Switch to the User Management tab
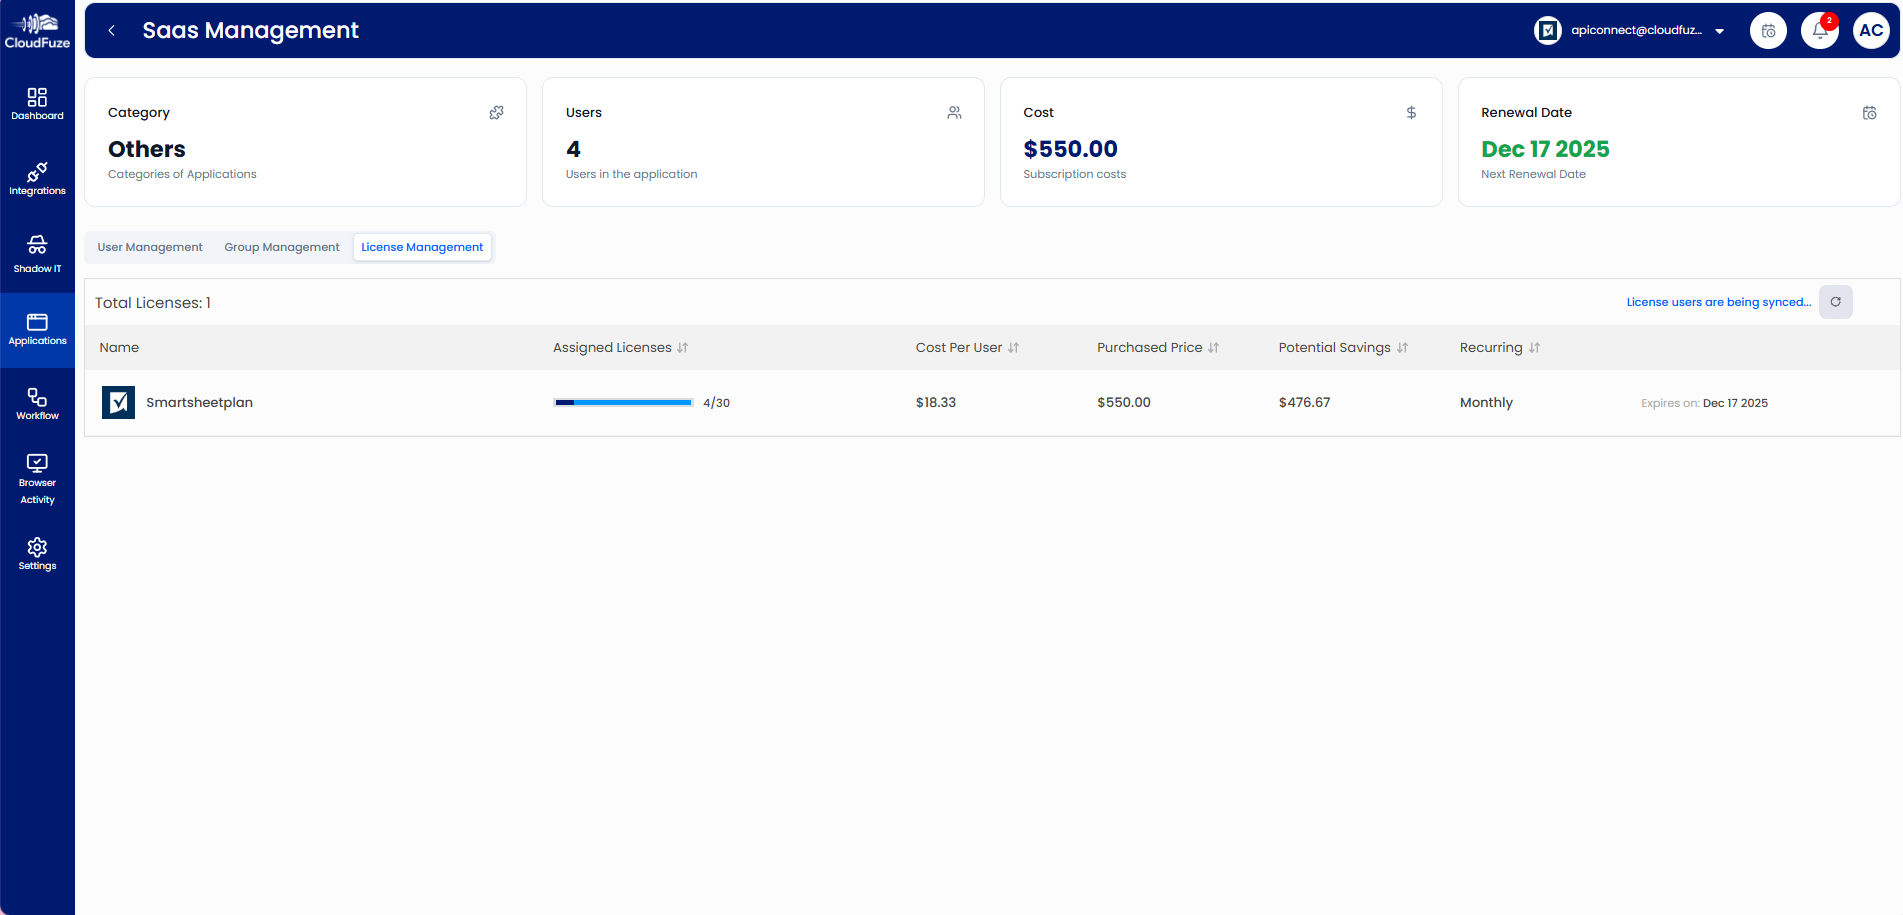The image size is (1903, 915). coord(149,246)
